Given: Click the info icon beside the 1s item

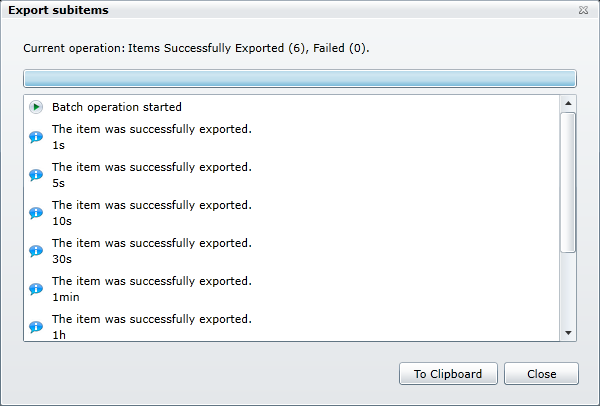Looking at the screenshot, I should pyautogui.click(x=36, y=137).
